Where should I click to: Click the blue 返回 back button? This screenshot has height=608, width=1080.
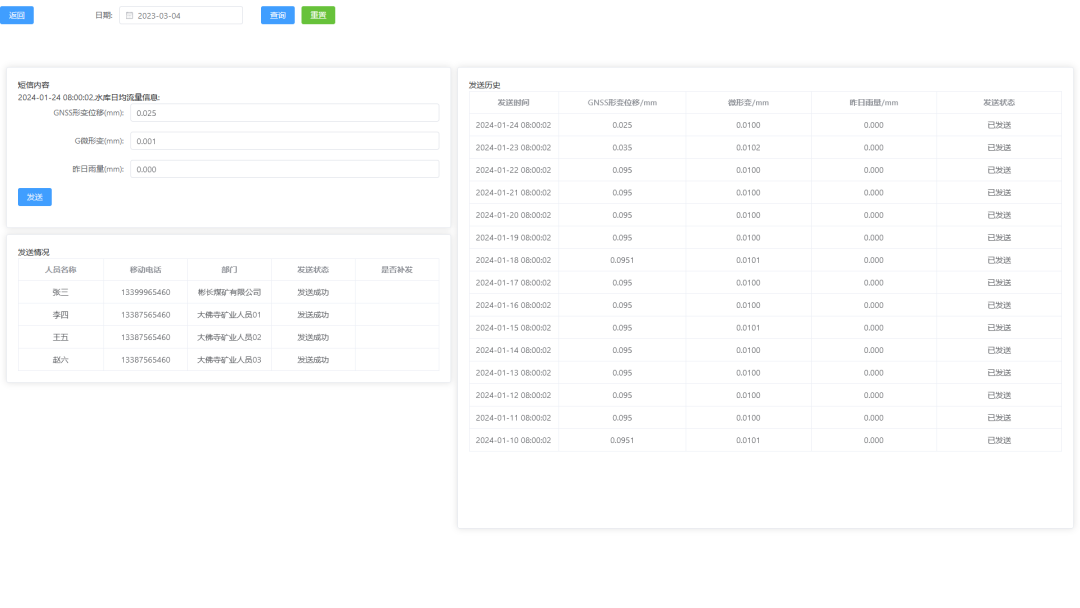click(x=17, y=15)
